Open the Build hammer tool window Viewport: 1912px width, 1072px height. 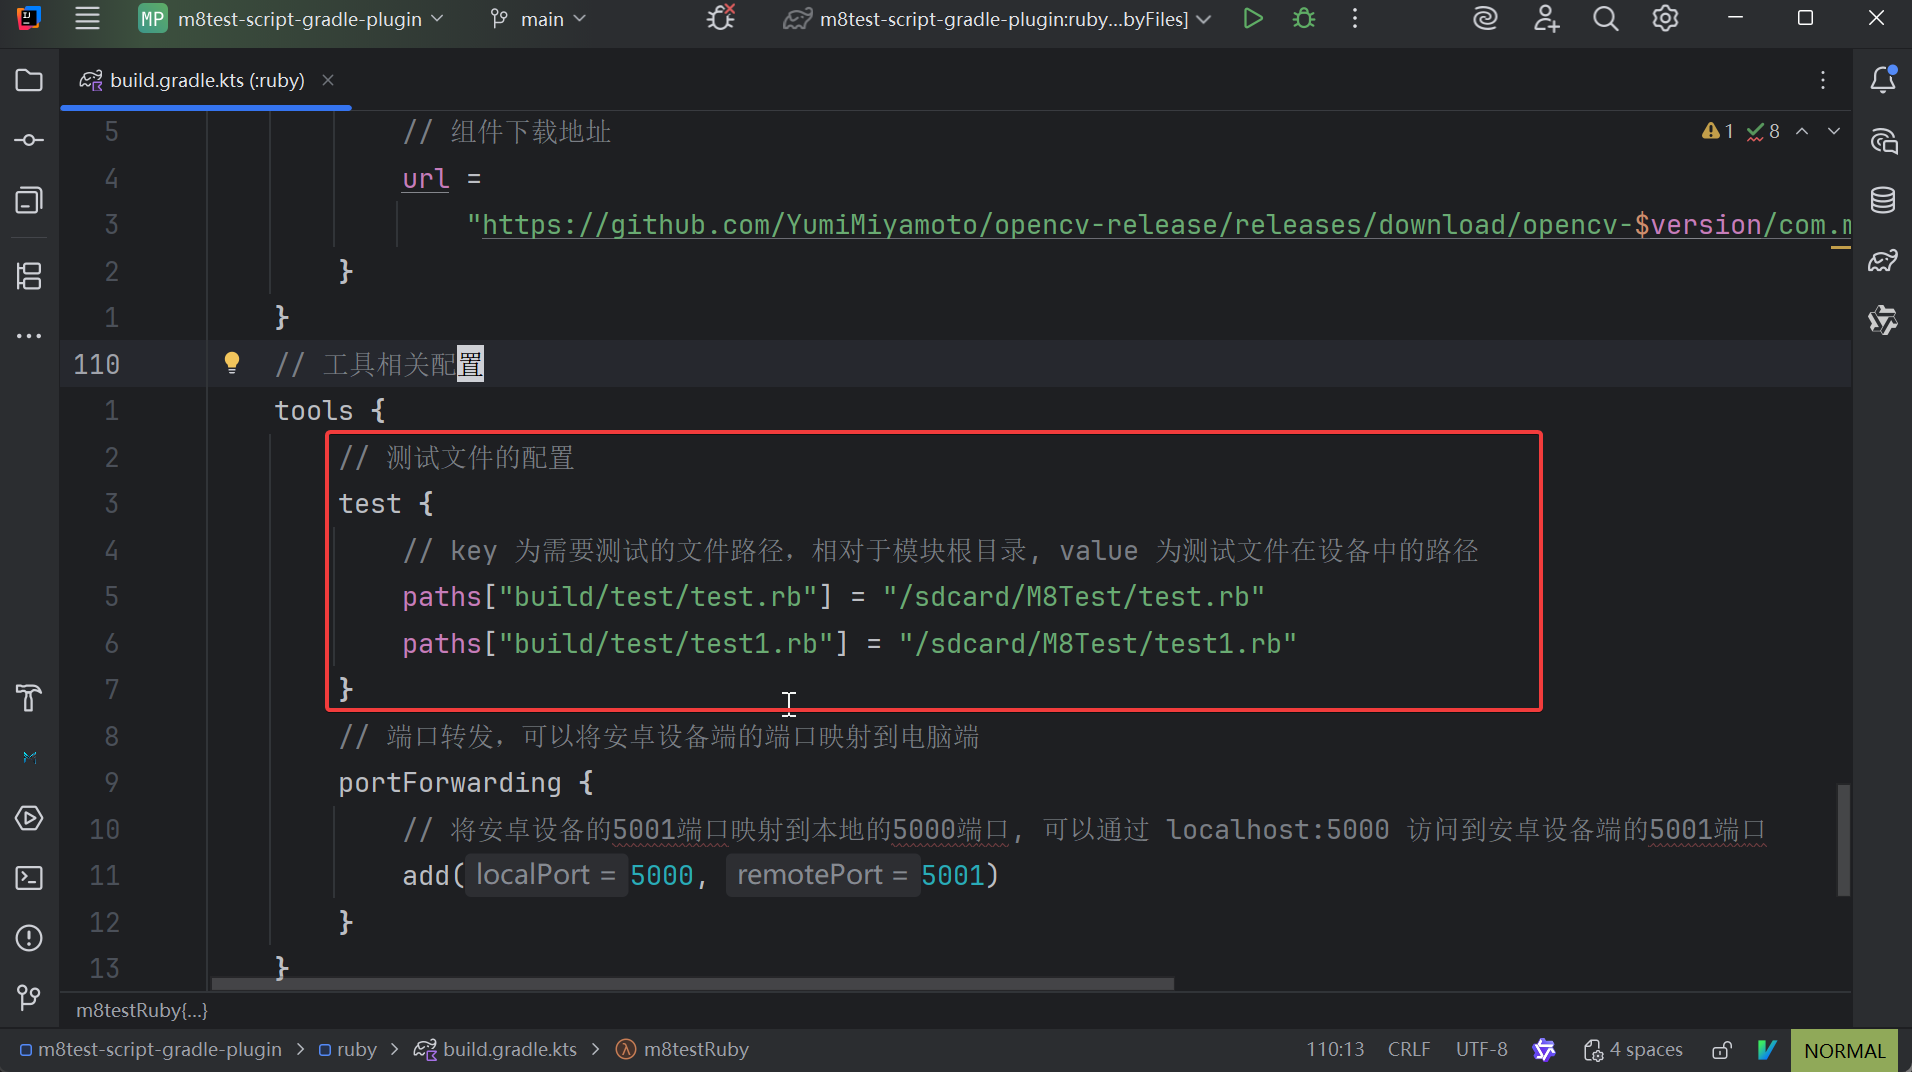click(29, 698)
